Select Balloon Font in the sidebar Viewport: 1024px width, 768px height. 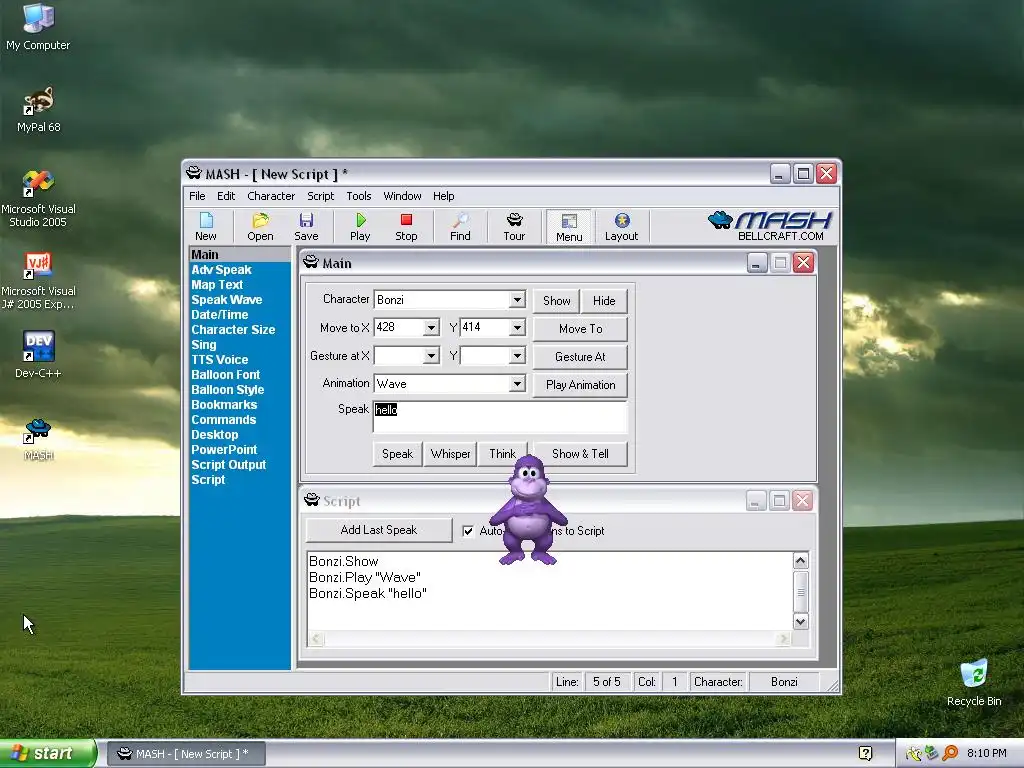coord(225,375)
